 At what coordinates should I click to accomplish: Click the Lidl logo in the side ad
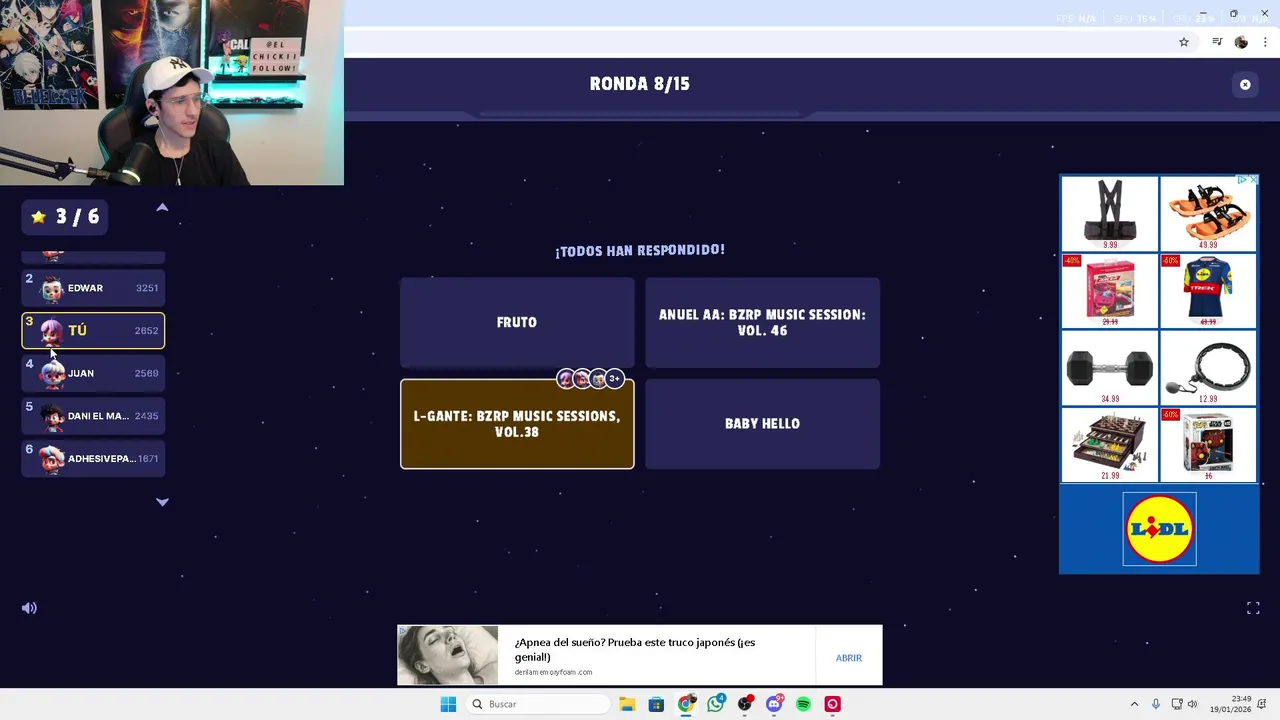[1159, 529]
